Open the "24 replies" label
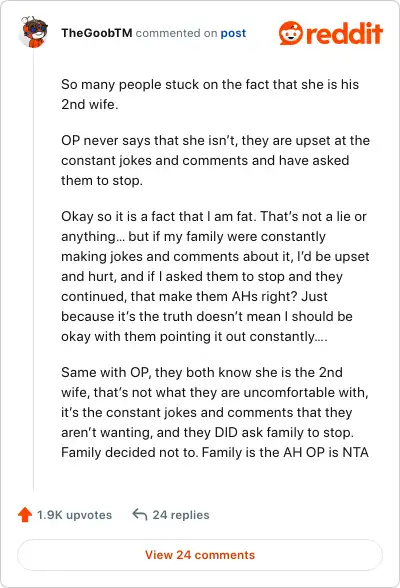This screenshot has height=588, width=400. click(x=181, y=515)
